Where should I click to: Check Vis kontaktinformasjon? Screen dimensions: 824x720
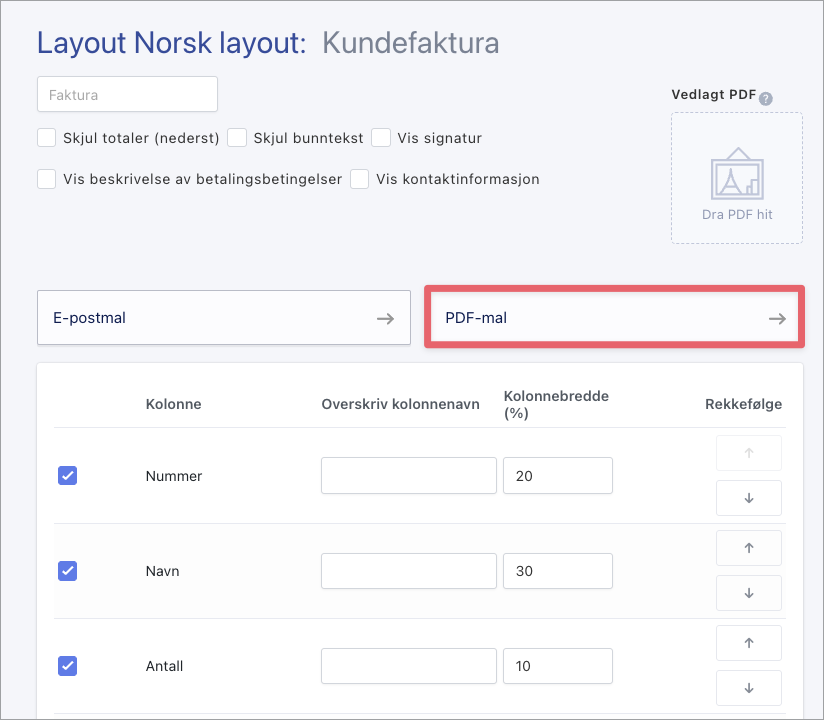pos(359,179)
